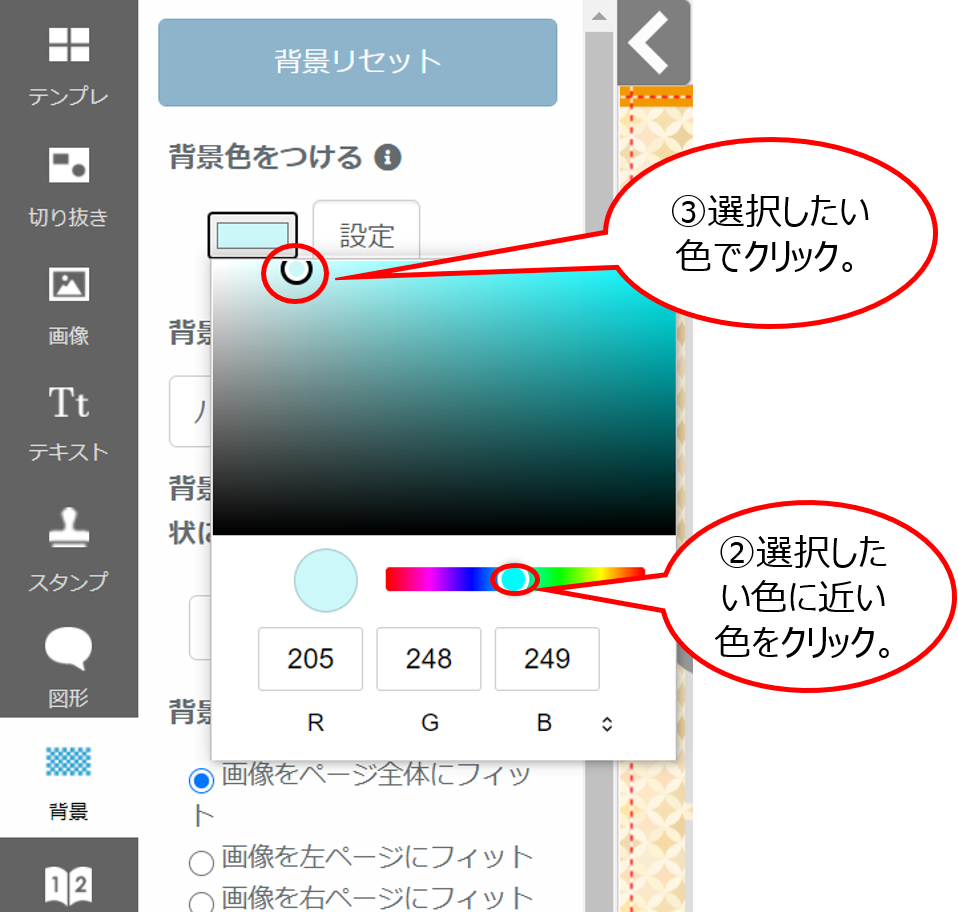Click the 背景リセット button

tap(357, 62)
